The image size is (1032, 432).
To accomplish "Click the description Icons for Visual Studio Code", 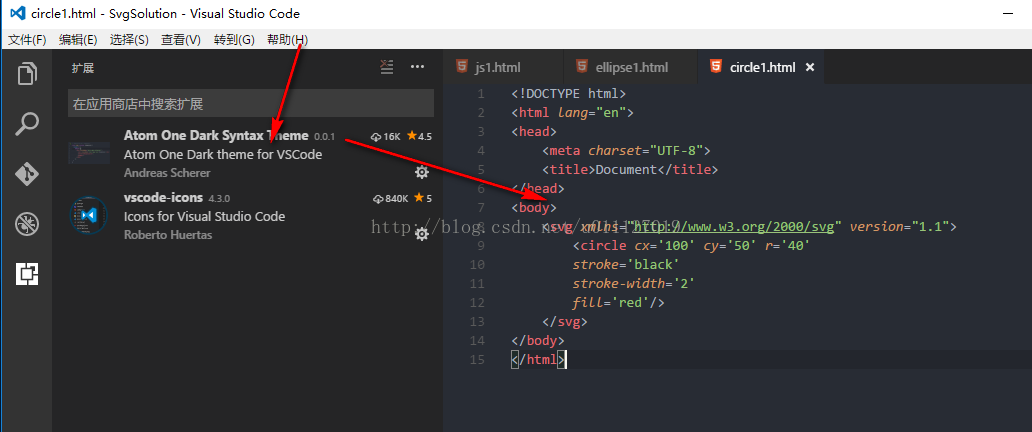I will 205,216.
